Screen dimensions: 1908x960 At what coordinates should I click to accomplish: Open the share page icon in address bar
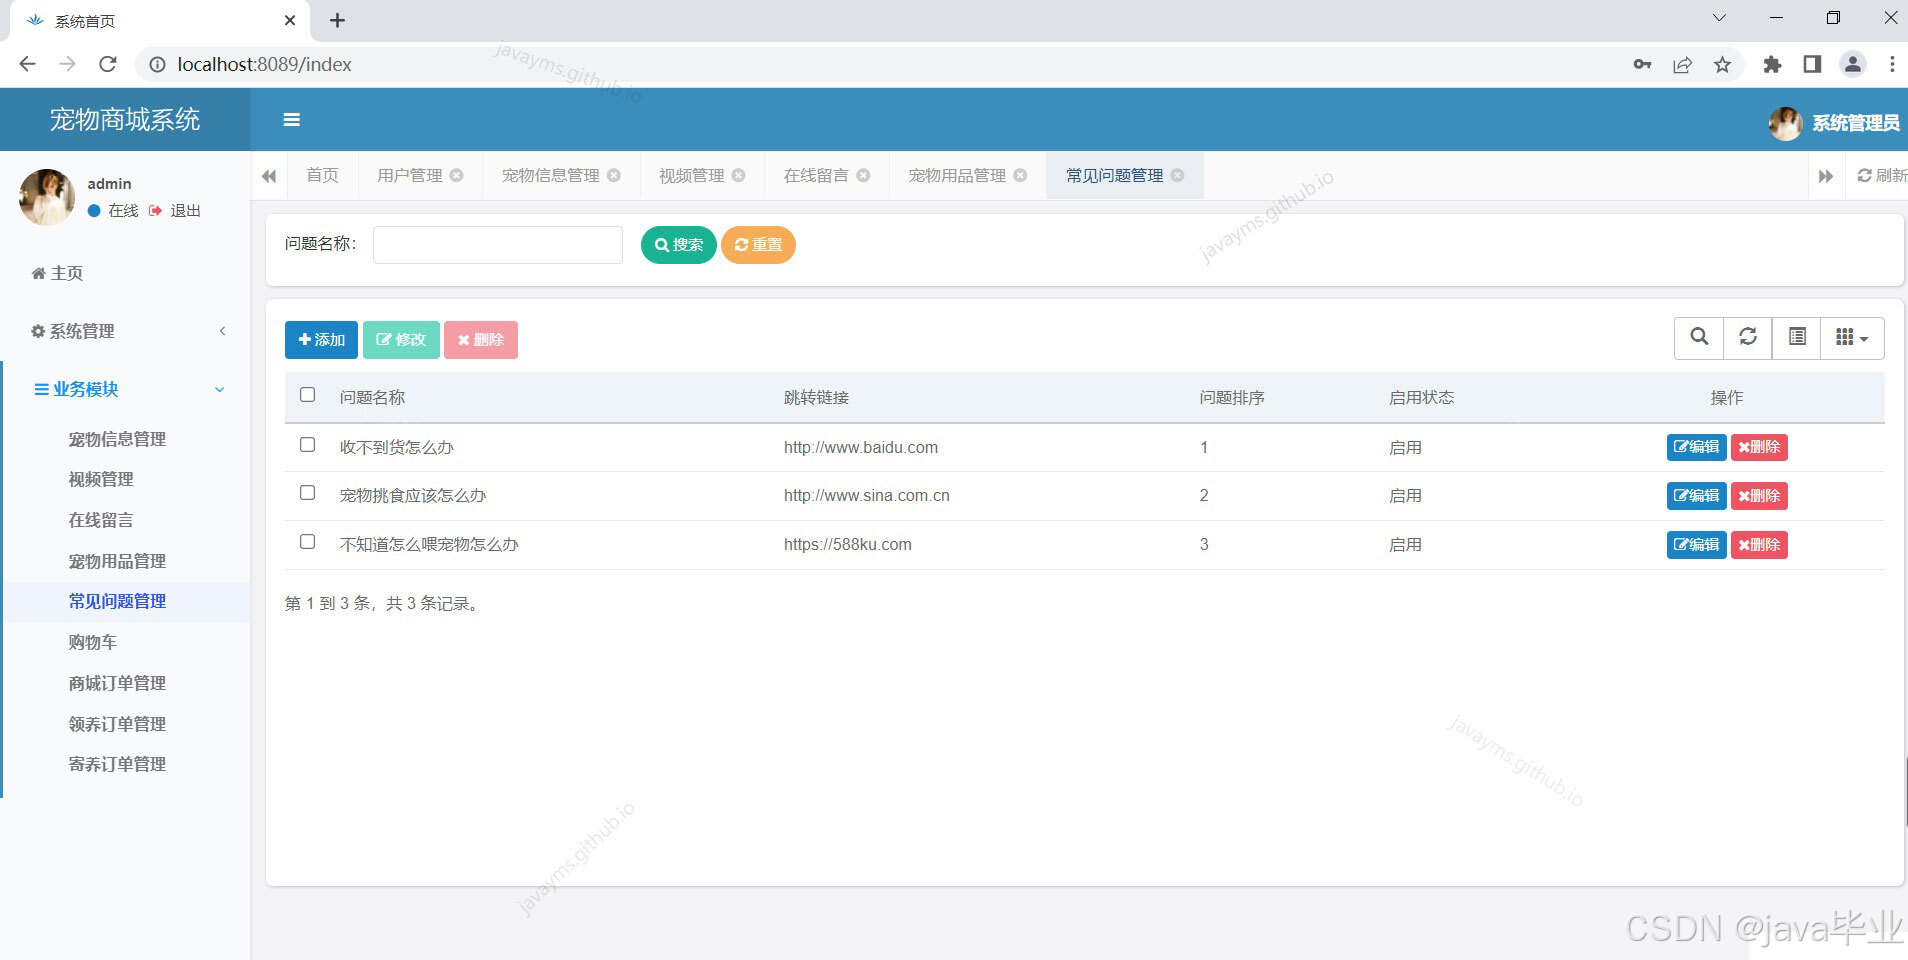(x=1682, y=64)
